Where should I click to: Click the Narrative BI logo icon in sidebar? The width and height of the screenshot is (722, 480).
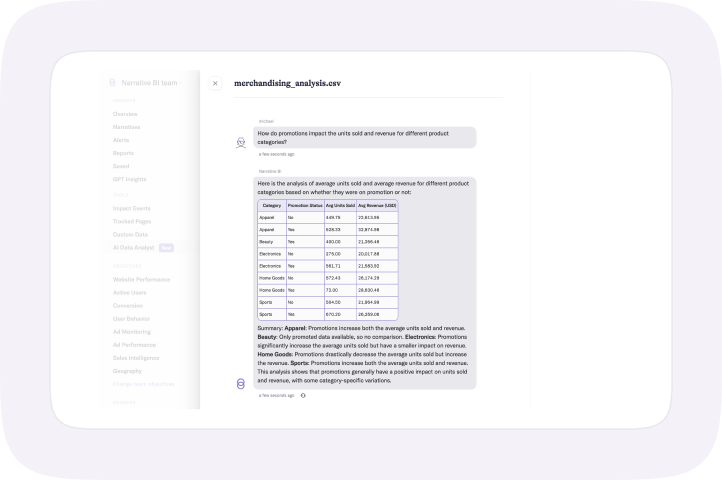click(x=112, y=83)
